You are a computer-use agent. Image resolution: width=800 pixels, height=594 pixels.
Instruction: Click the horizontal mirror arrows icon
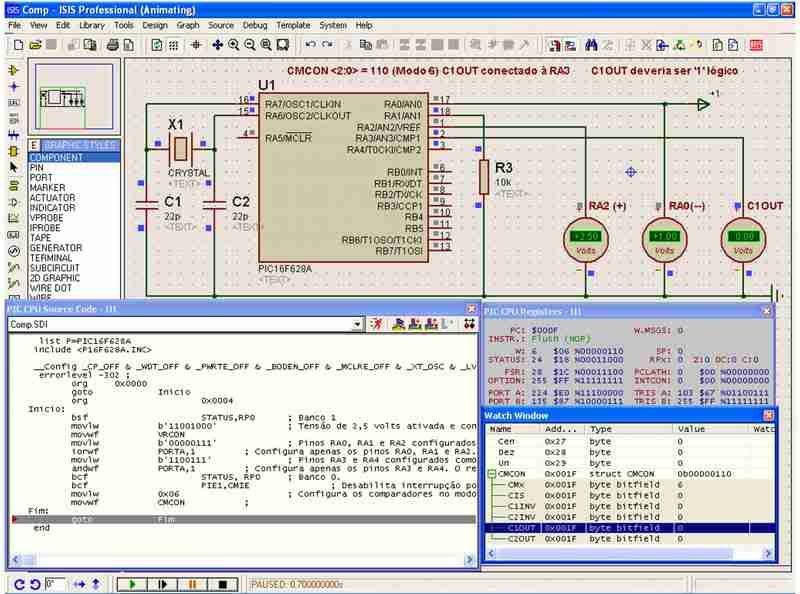pos(79,584)
